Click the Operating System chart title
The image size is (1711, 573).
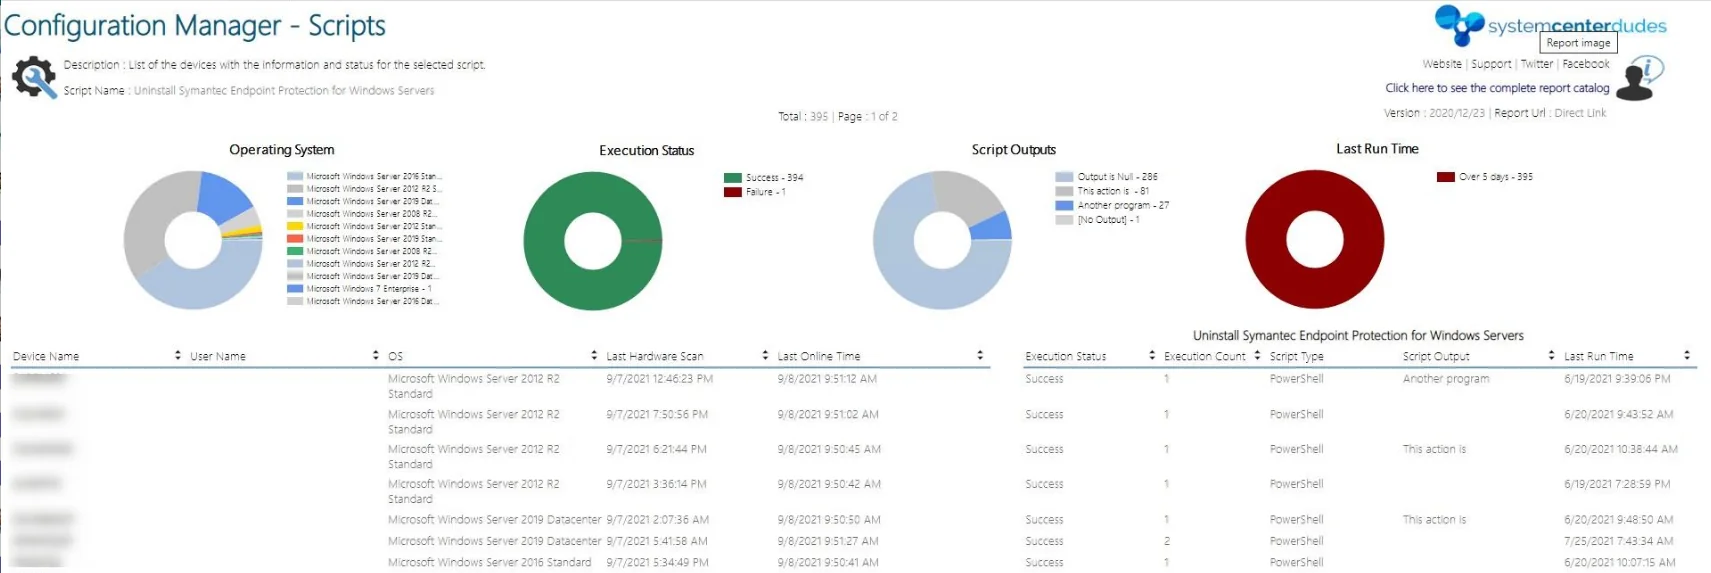click(x=282, y=149)
